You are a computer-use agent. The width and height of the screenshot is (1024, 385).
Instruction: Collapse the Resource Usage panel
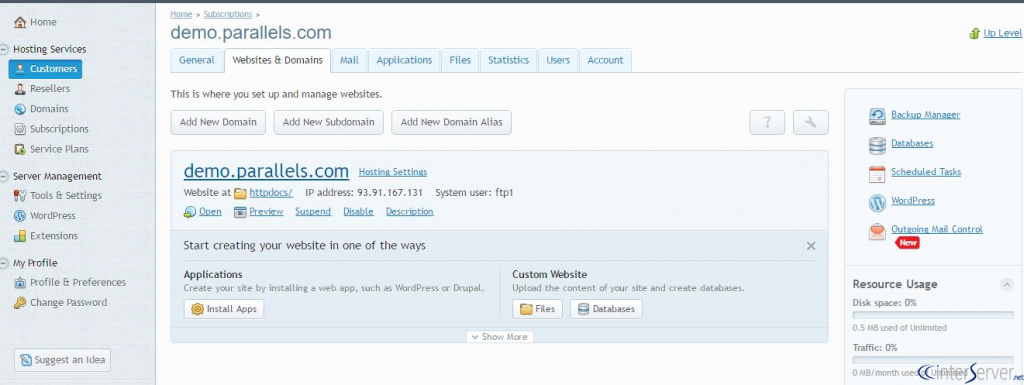(x=1006, y=285)
